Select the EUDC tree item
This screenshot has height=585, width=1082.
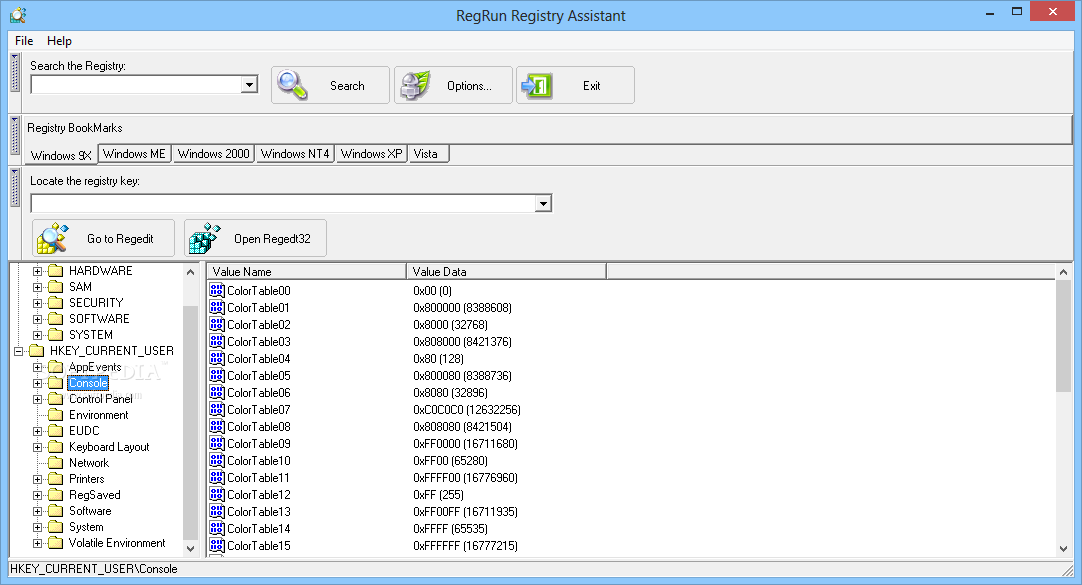point(84,431)
